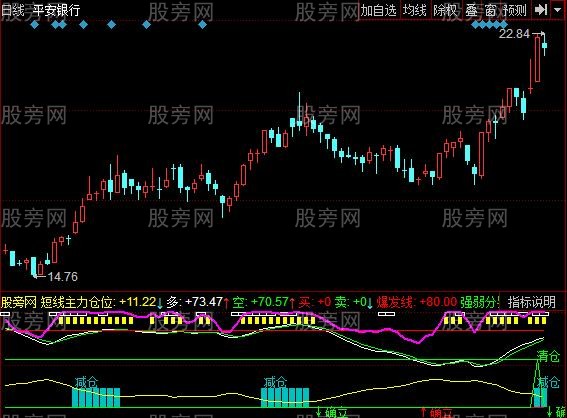Viewport: 567px width, 418px height.
Task: Click the 日线 period label
Action: (13, 10)
